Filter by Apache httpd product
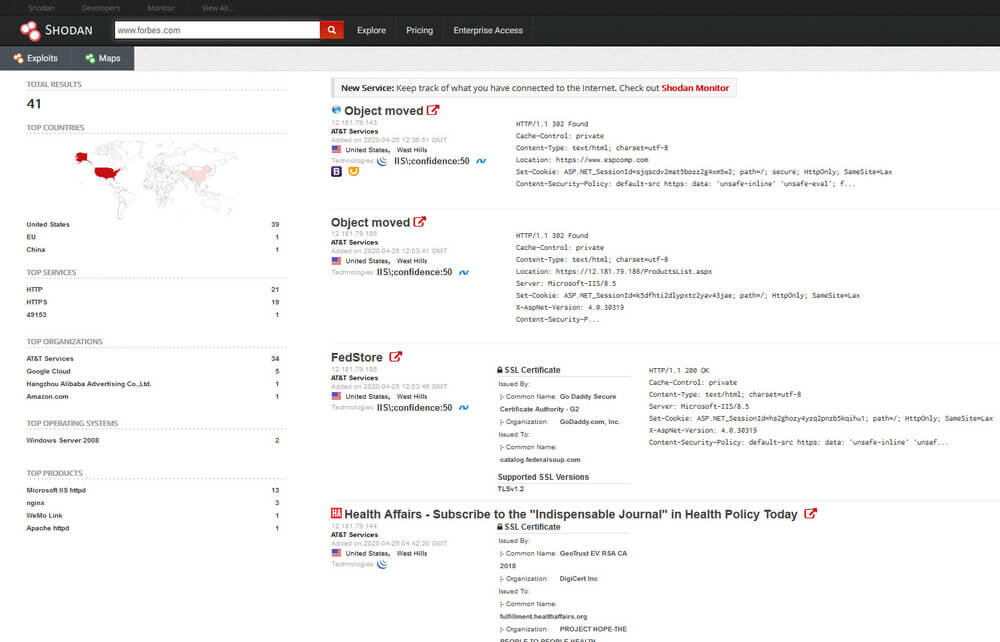The width and height of the screenshot is (1000, 642). (48, 529)
